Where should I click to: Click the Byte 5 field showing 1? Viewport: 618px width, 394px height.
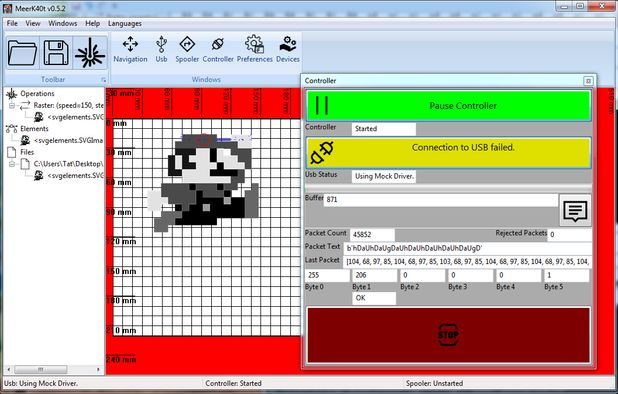(567, 275)
